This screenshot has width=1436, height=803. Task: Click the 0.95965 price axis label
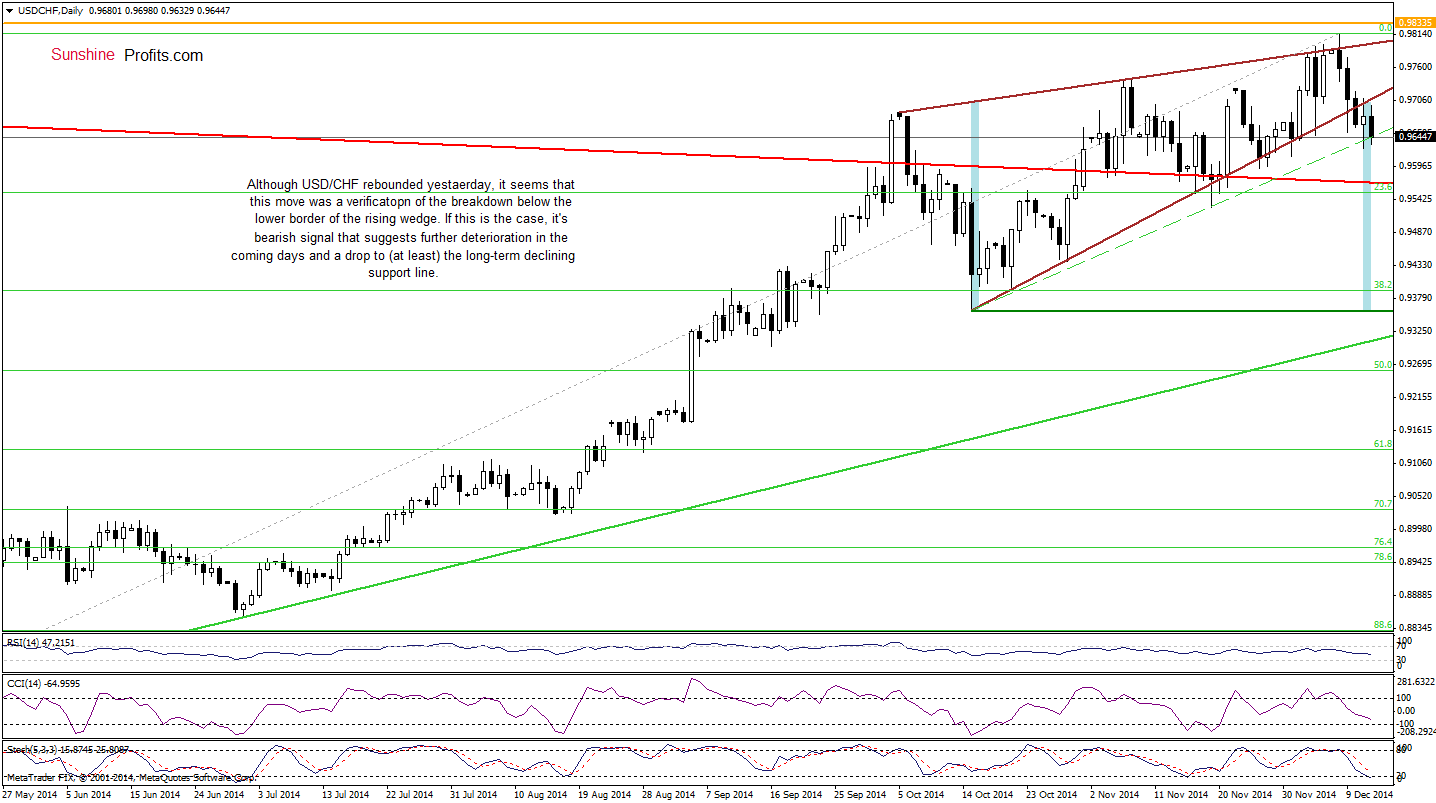tap(1414, 166)
